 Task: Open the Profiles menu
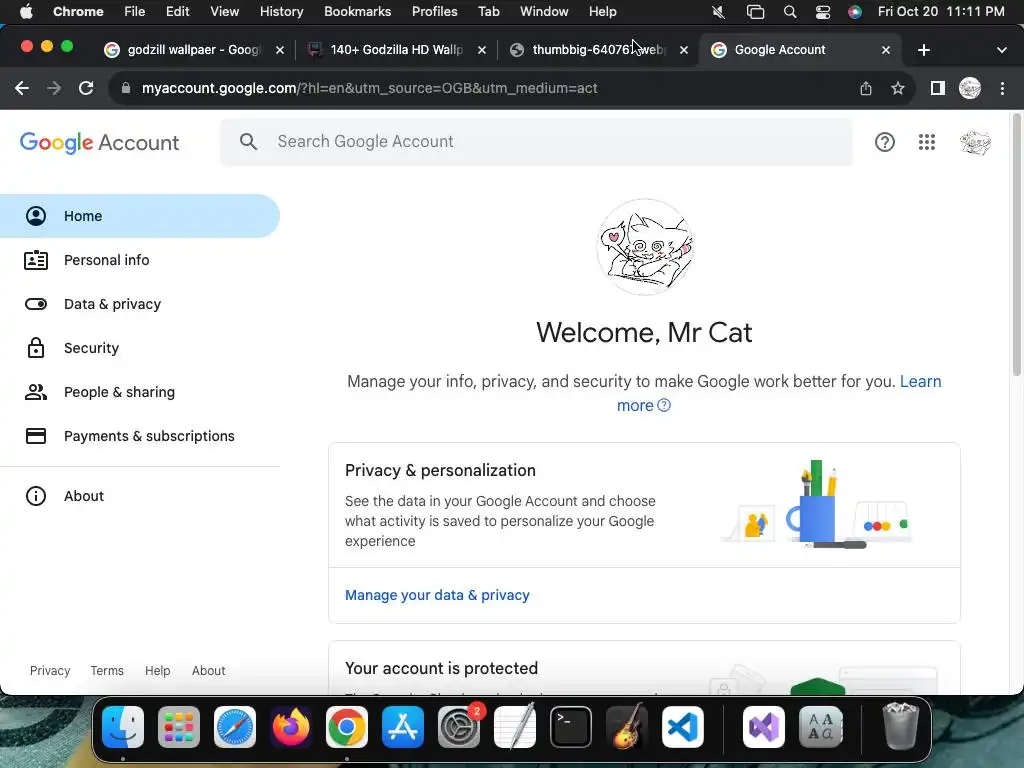434,11
